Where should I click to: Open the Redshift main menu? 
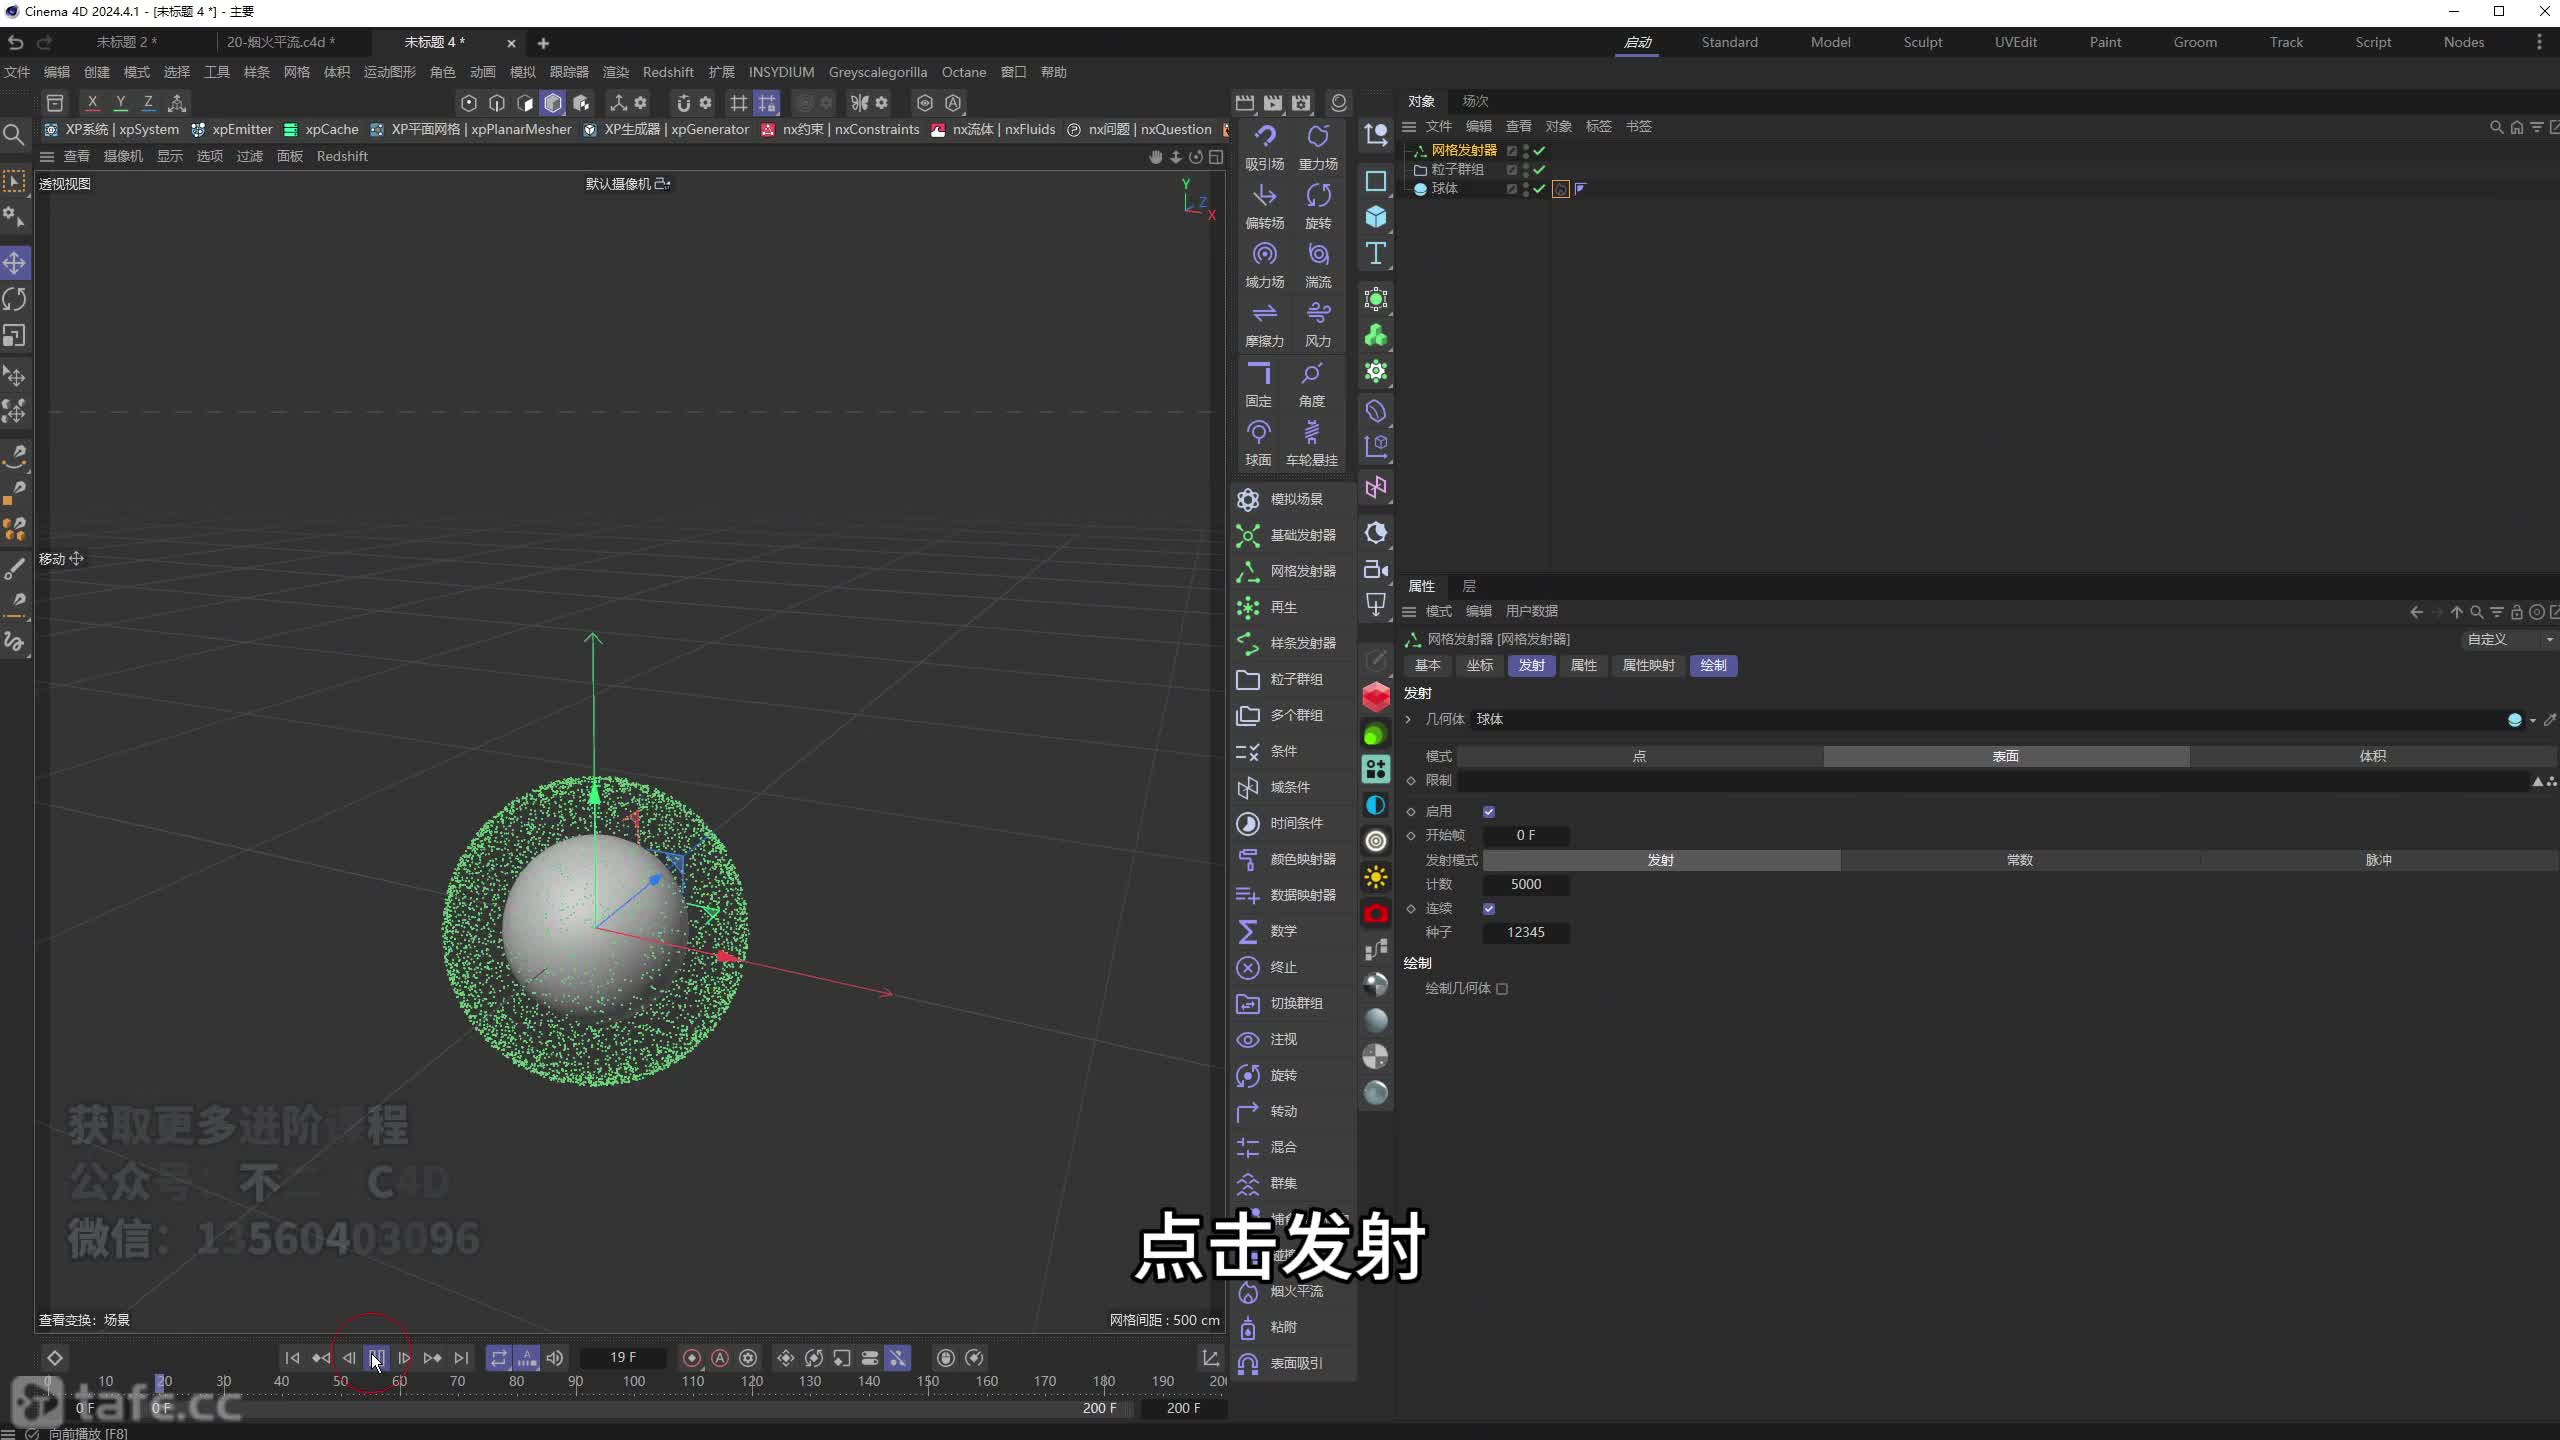coord(668,72)
